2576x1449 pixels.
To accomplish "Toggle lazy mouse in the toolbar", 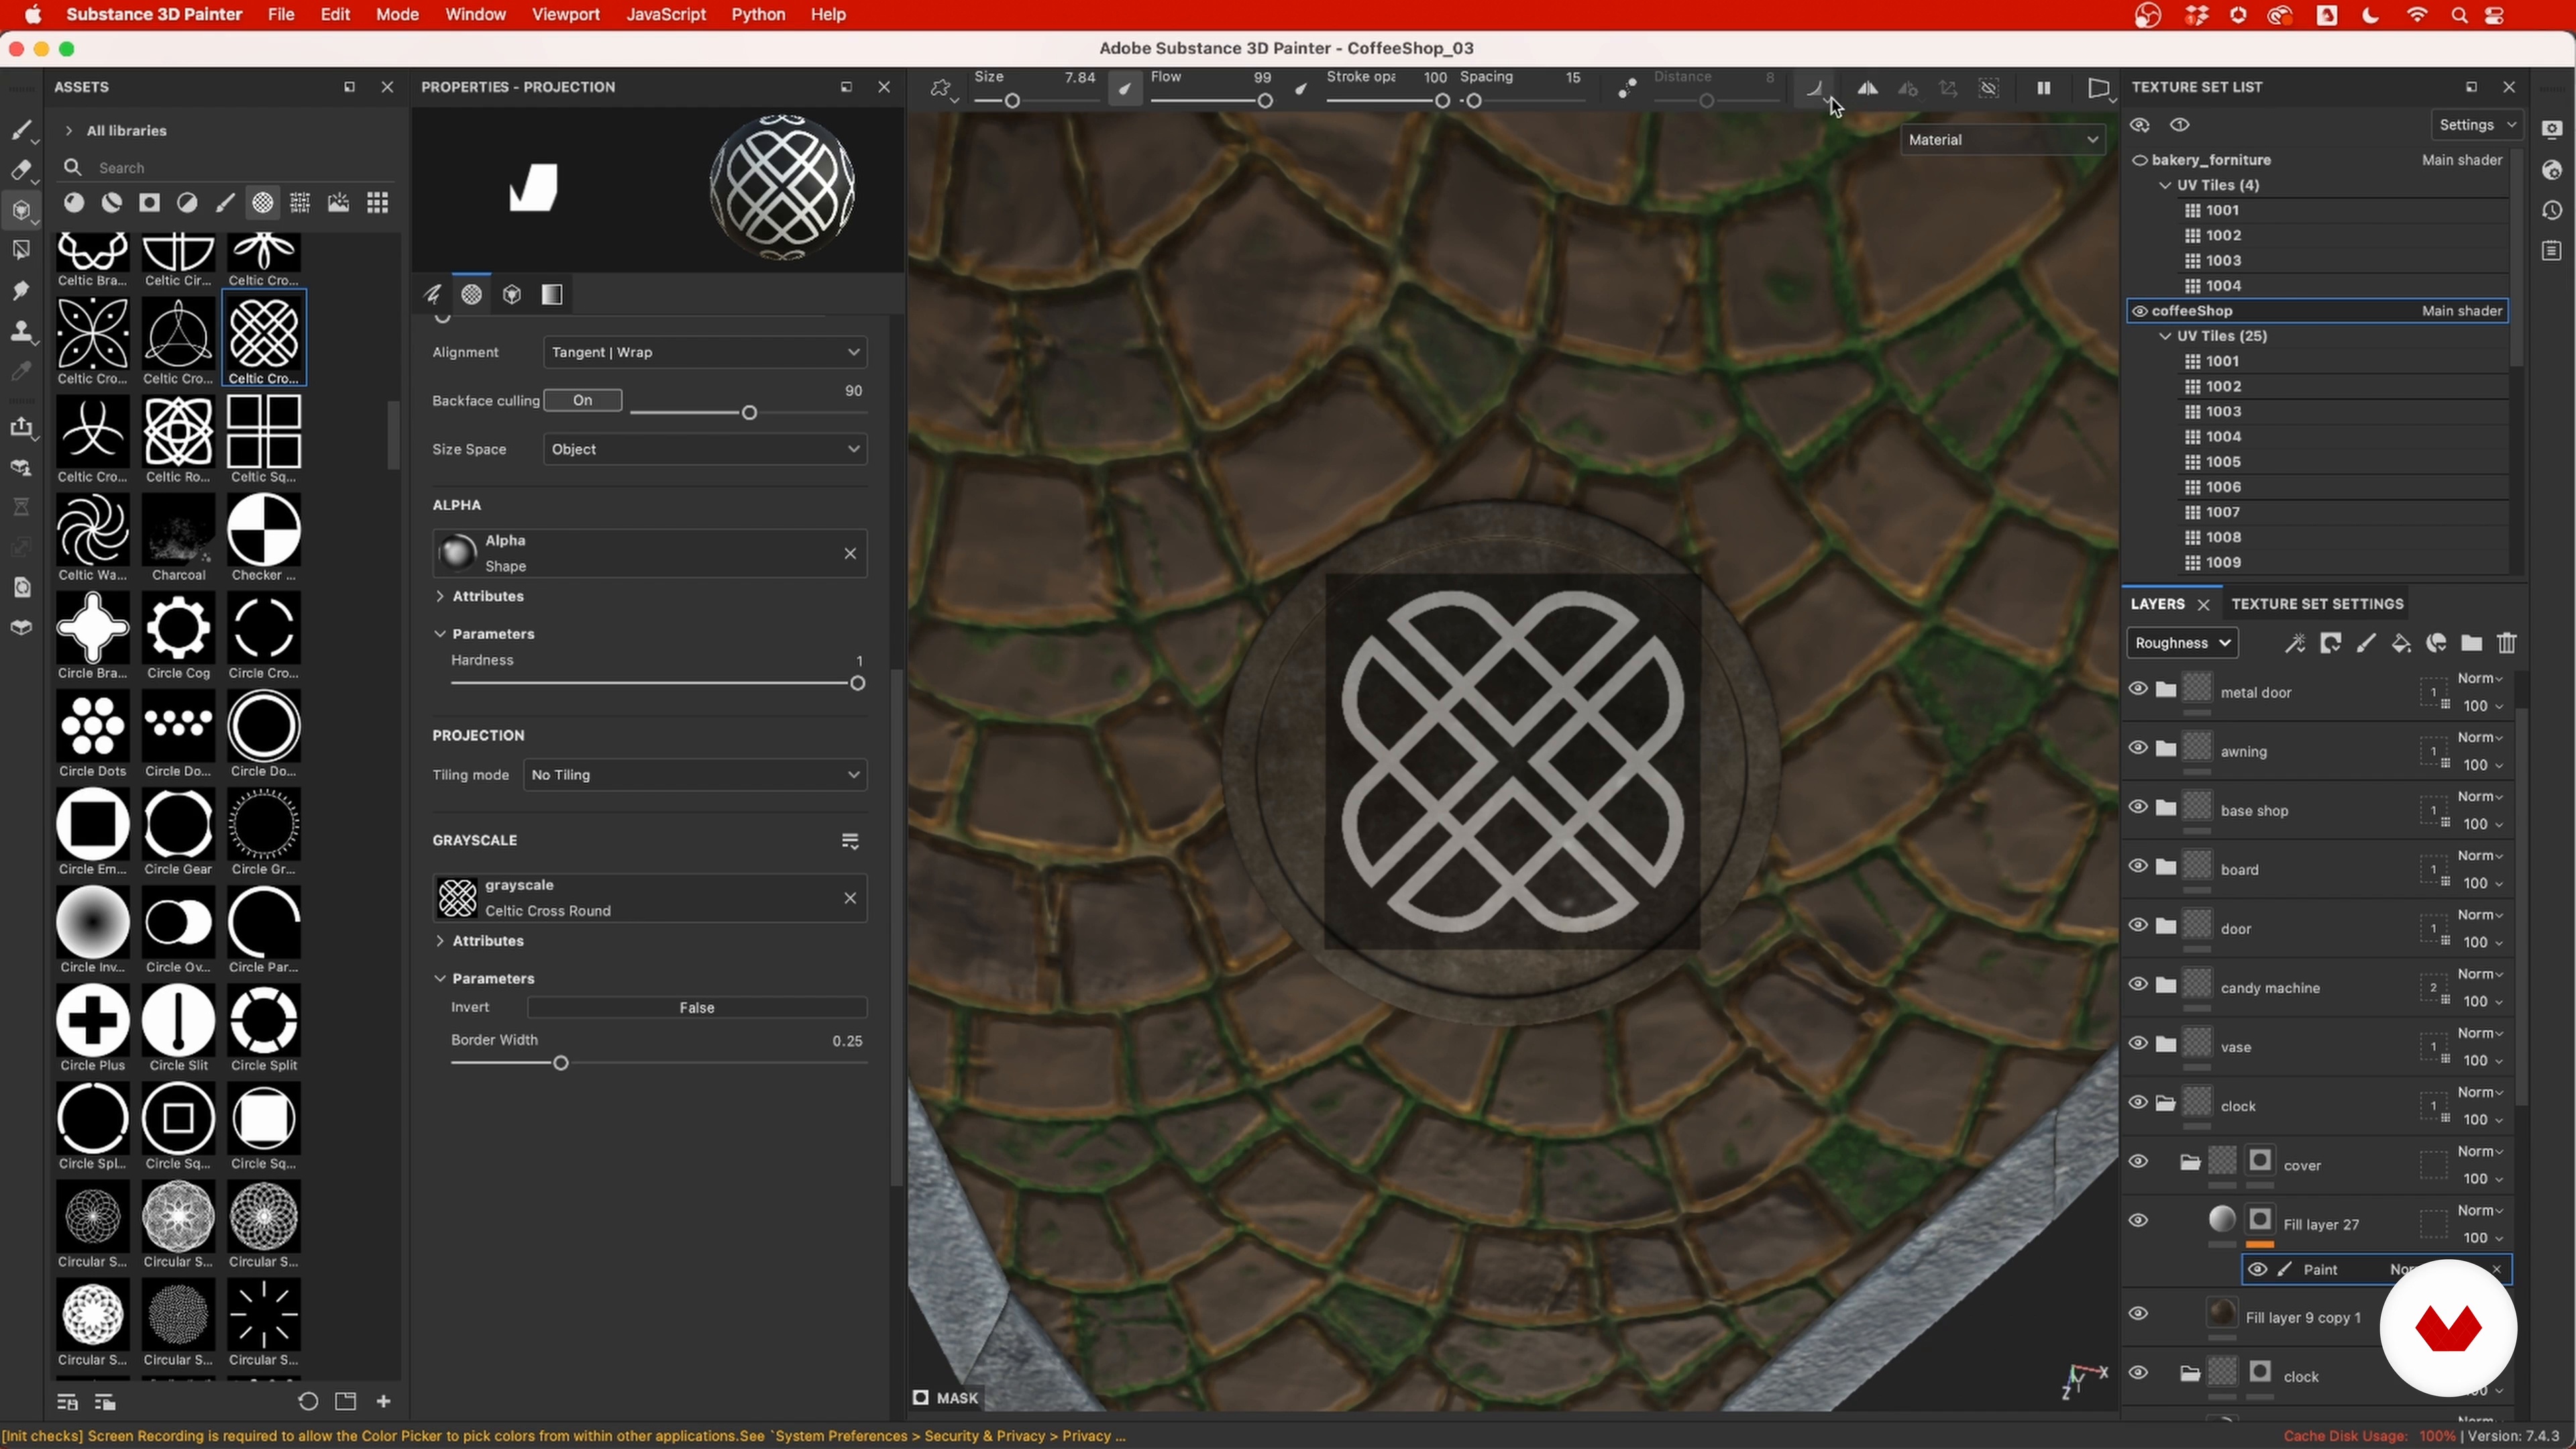I will pyautogui.click(x=1627, y=89).
